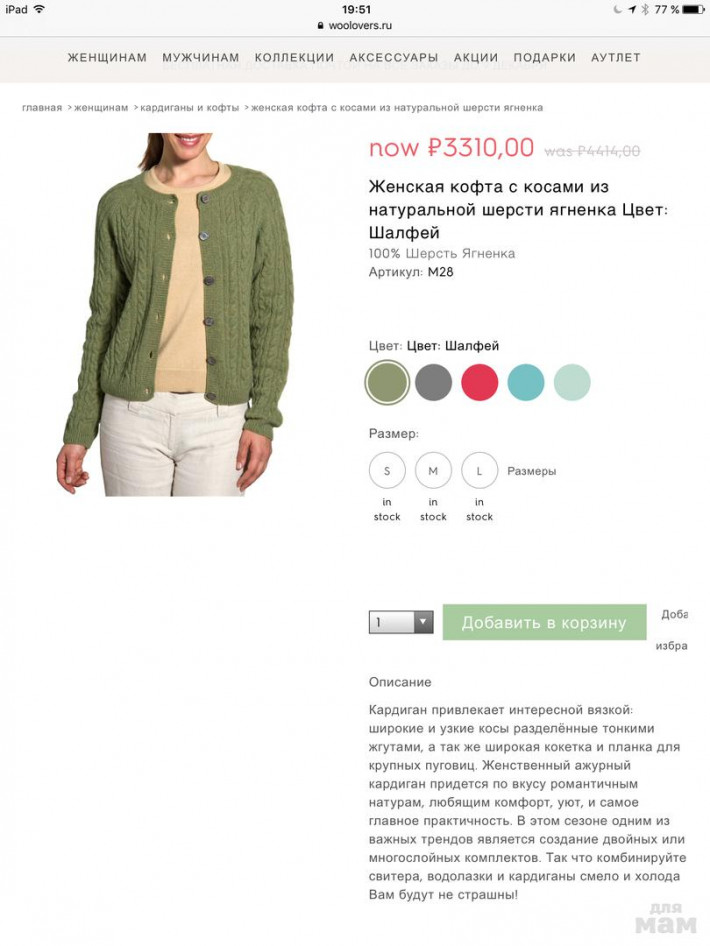The image size is (710, 946).
Task: Open the quantity dropdown arrow
Action: coord(423,622)
